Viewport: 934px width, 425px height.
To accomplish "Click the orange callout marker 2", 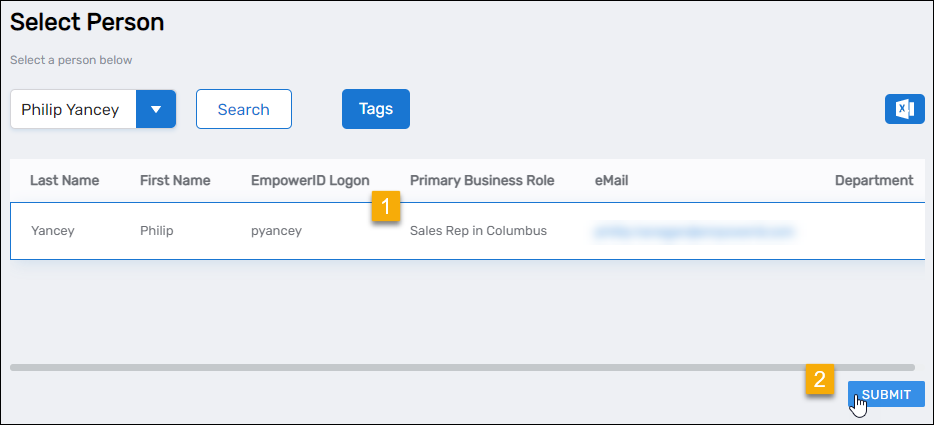I will (820, 380).
